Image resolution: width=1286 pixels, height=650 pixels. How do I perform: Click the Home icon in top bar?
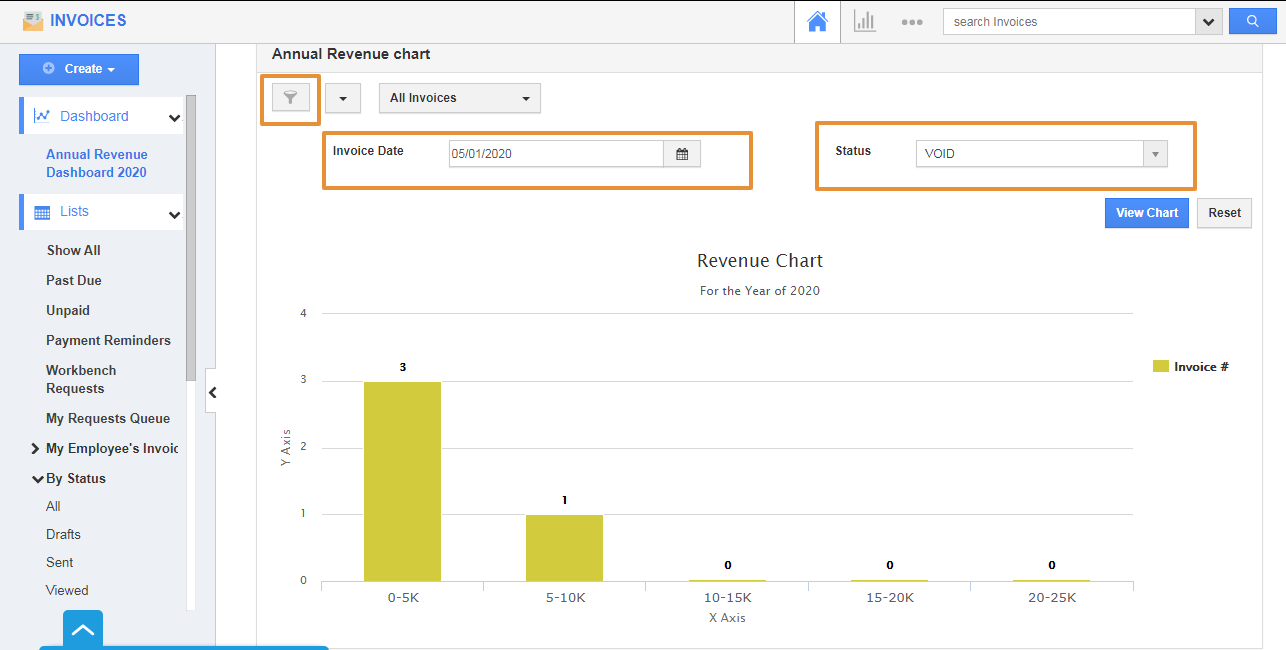[x=817, y=21]
